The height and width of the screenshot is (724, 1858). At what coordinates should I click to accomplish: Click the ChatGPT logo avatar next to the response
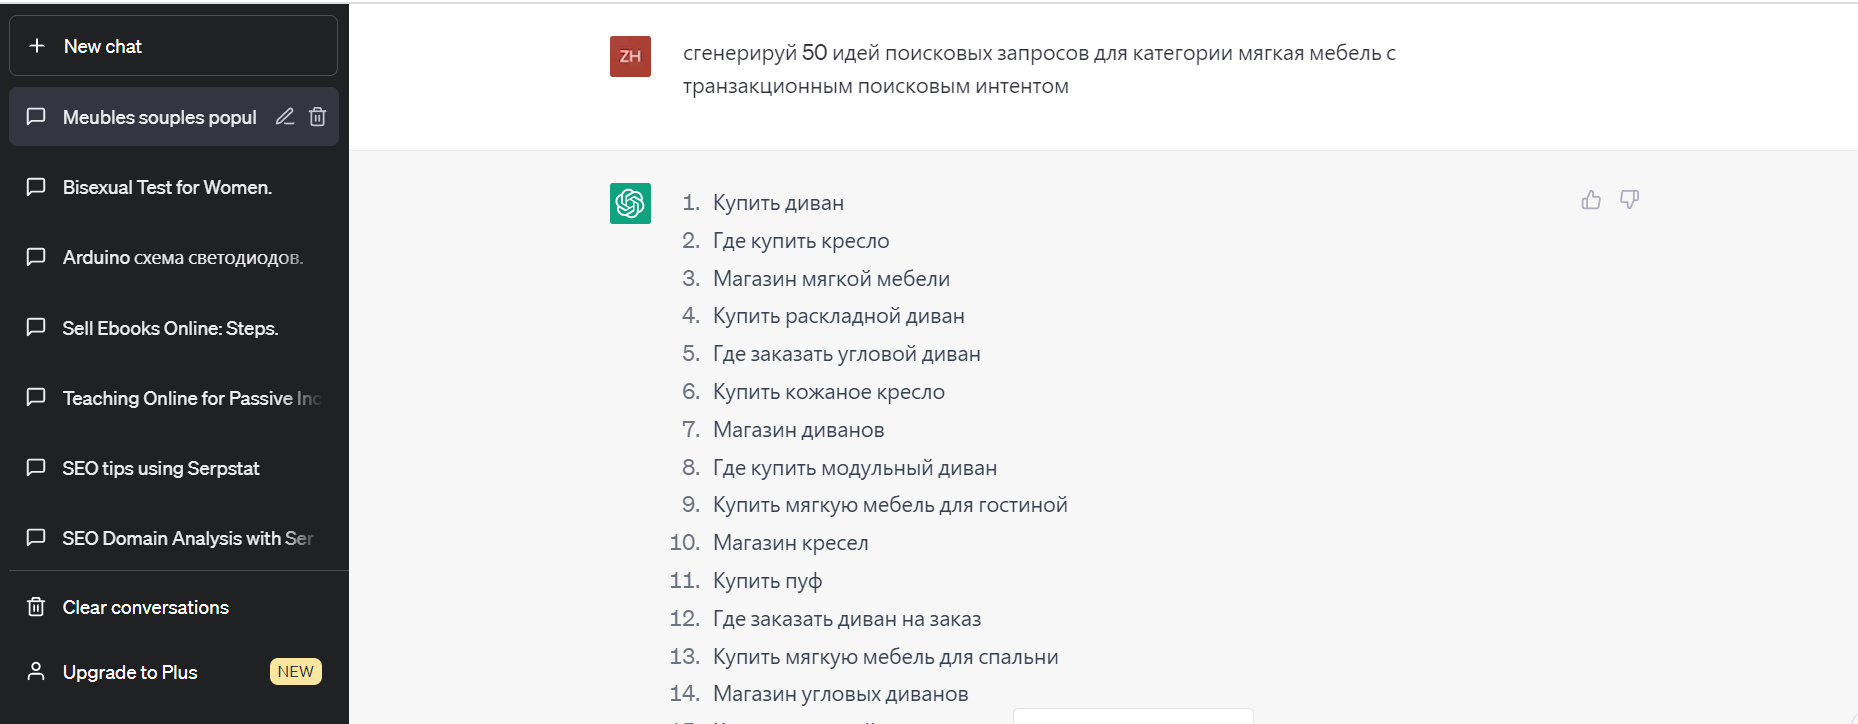pyautogui.click(x=630, y=203)
